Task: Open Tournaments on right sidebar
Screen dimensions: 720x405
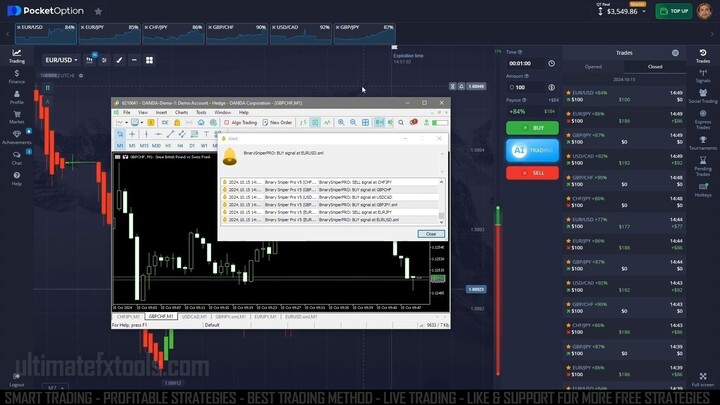Action: click(703, 143)
